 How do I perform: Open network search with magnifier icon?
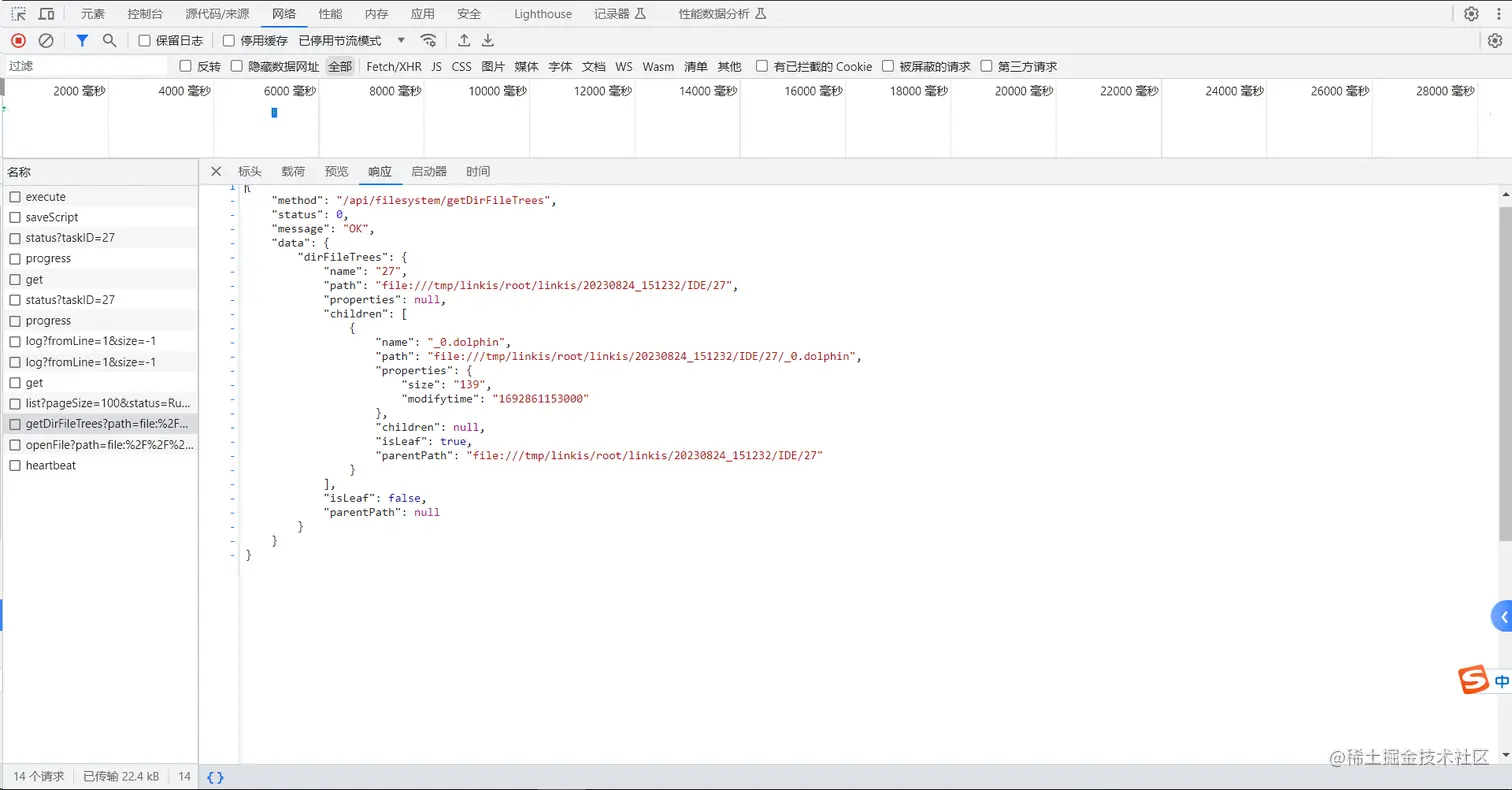click(x=110, y=40)
